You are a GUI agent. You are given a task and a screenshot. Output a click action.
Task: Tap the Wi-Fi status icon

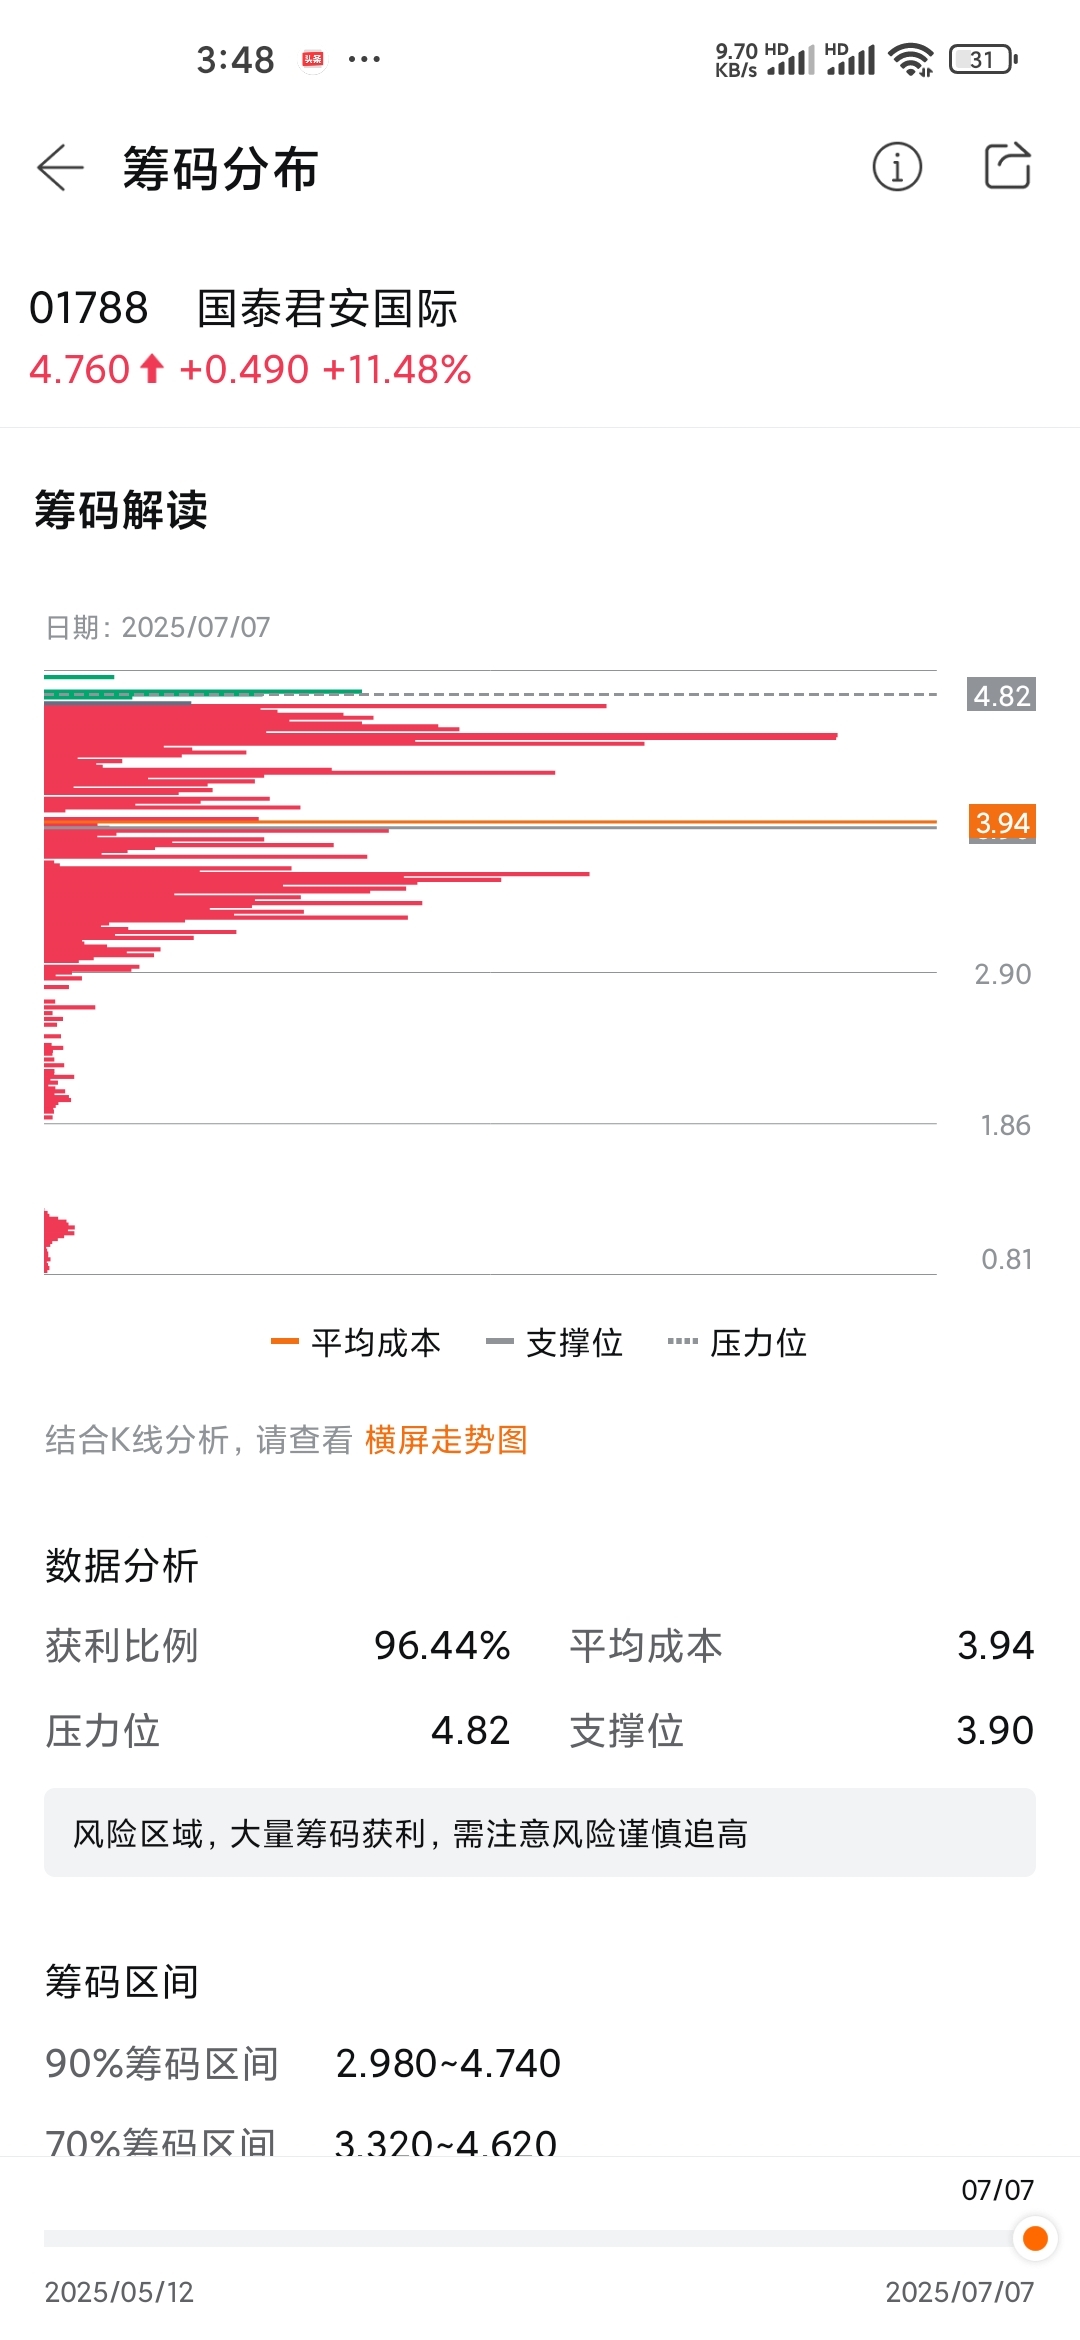pyautogui.click(x=911, y=60)
